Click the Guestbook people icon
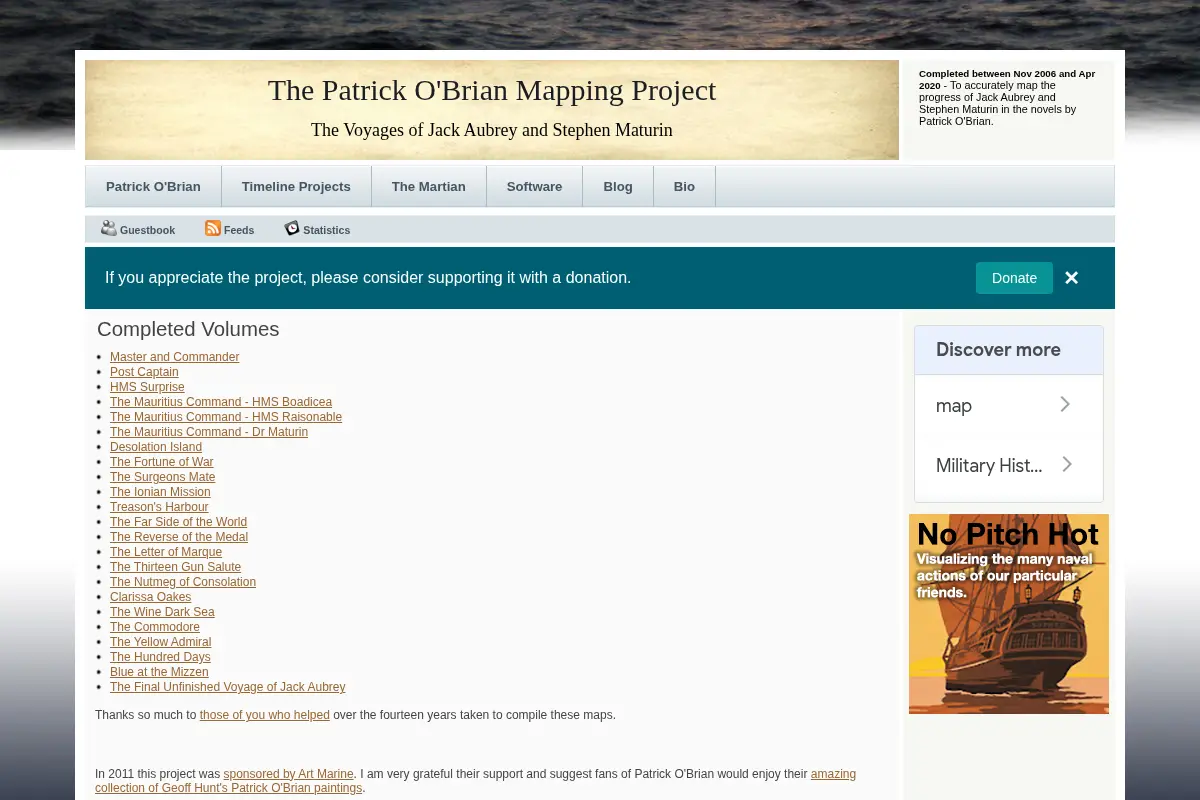Viewport: 1200px width, 800px height. [x=109, y=228]
